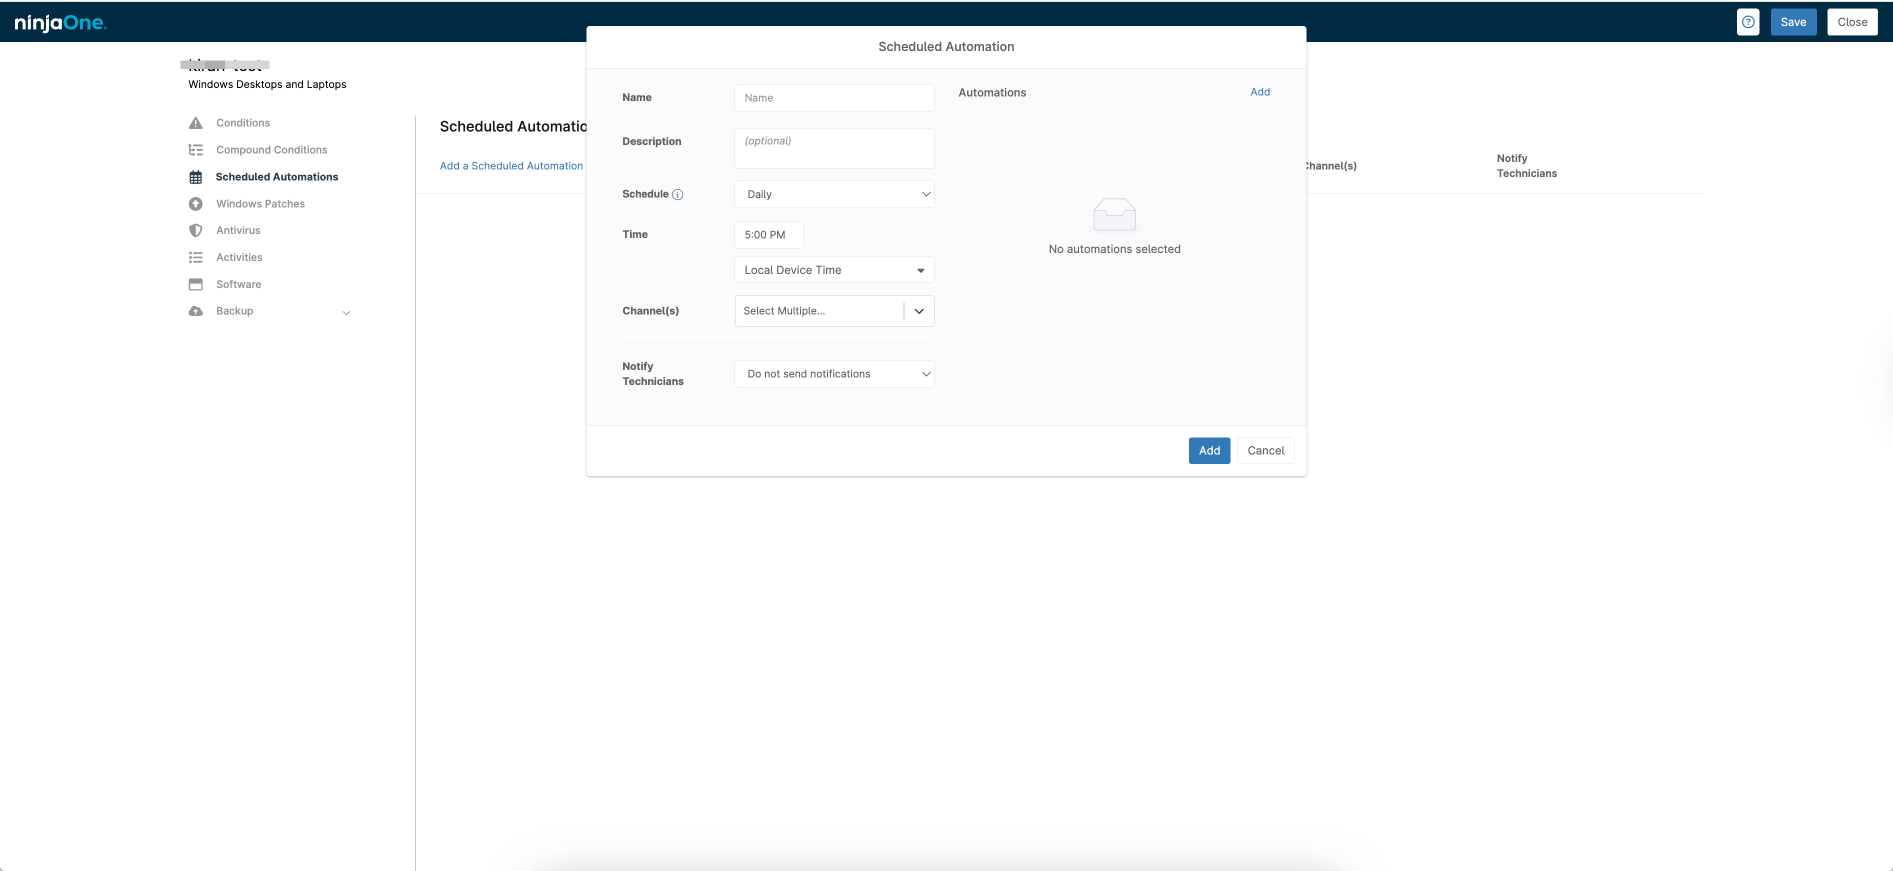The height and width of the screenshot is (871, 1893).
Task: Go to Windows Patches in sidebar
Action: pyautogui.click(x=260, y=204)
